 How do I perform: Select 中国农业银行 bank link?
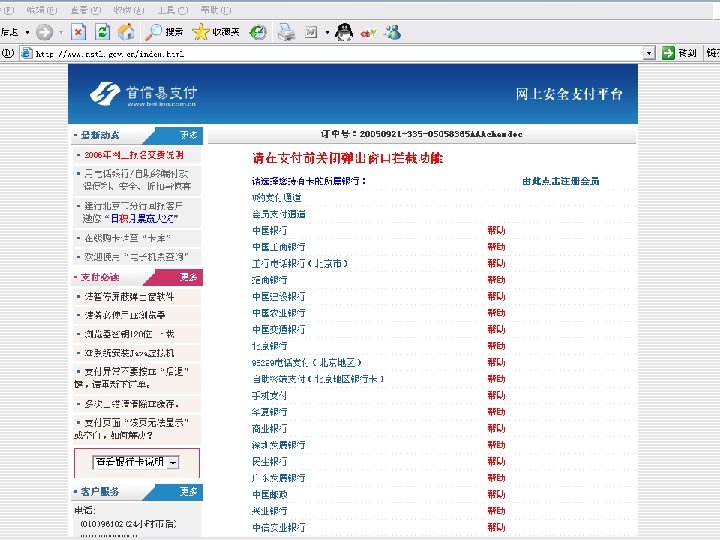coord(279,313)
